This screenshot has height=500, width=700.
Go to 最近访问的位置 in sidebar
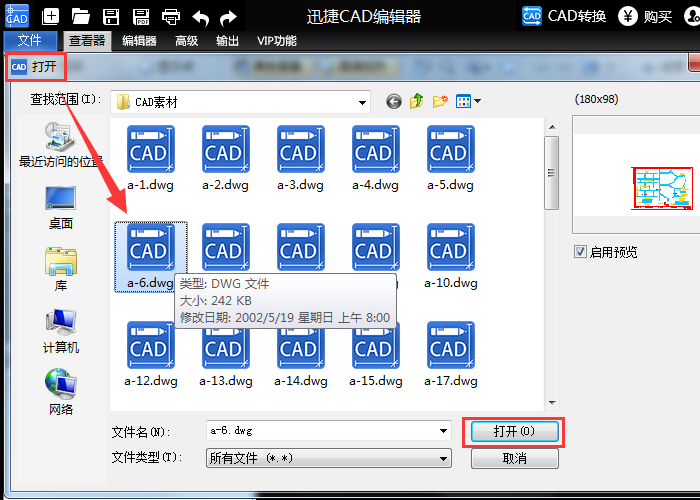tap(61, 145)
